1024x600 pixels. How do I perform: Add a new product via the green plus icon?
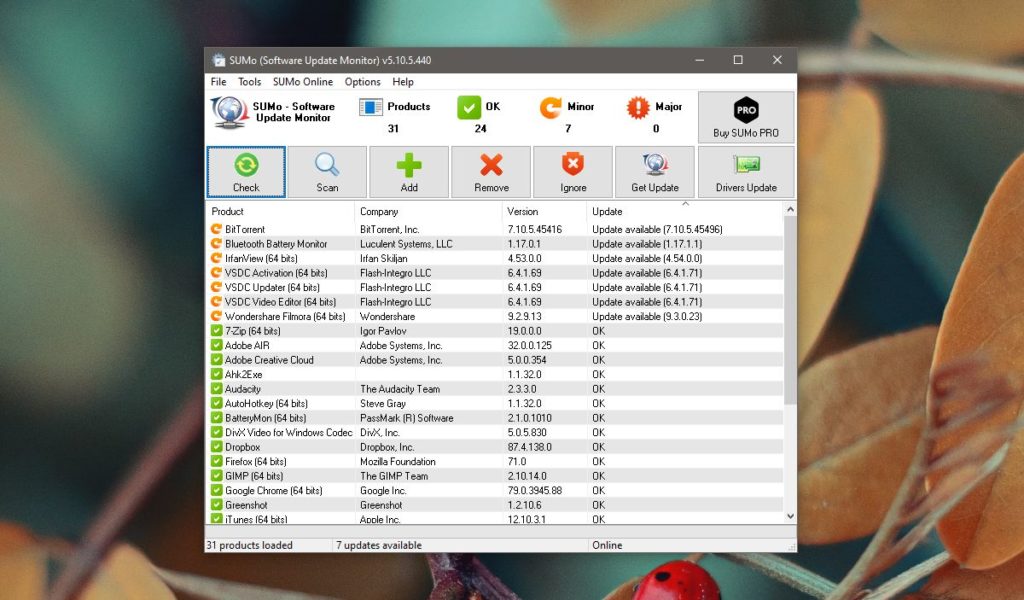[x=409, y=171]
